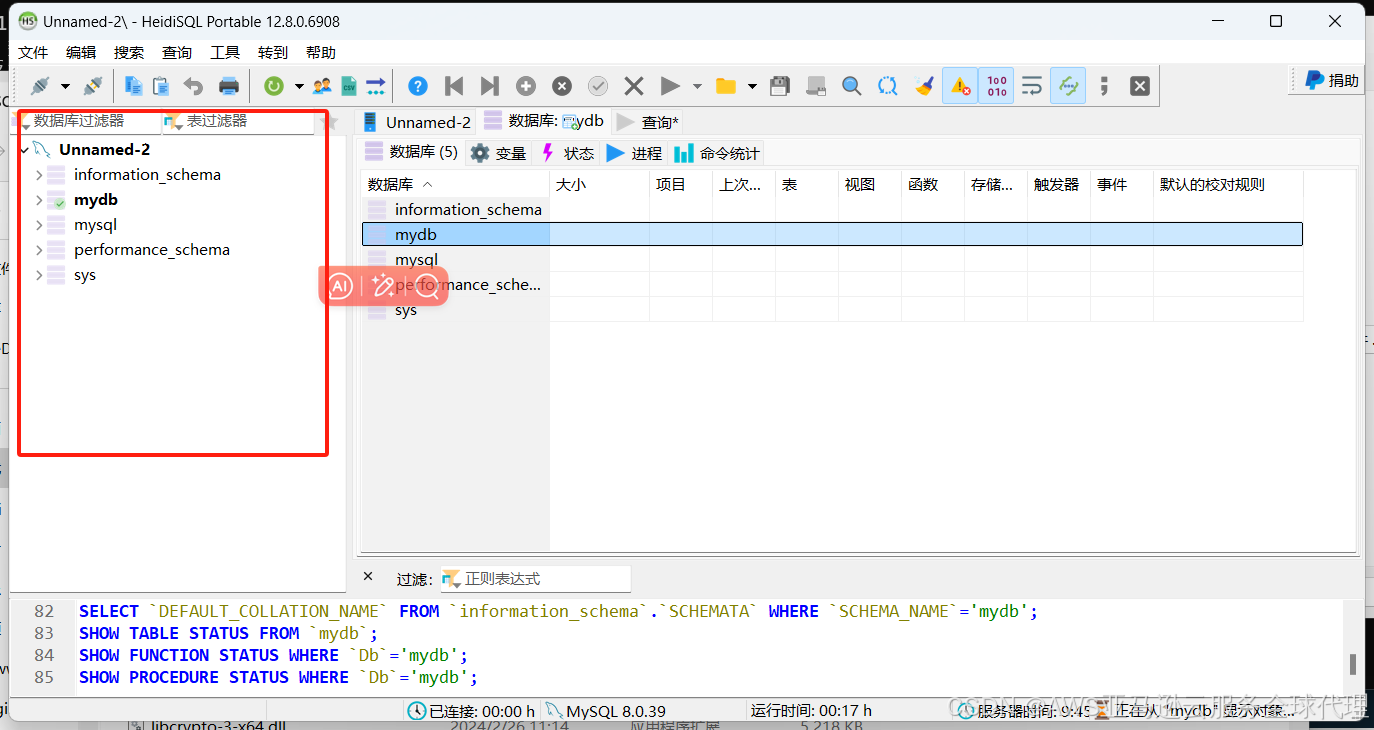Viewport: 1374px width, 730px height.
Task: Refresh with the green circular arrow icon
Action: 273,86
